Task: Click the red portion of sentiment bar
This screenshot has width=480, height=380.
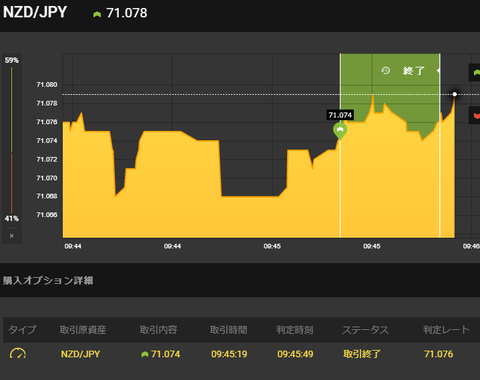Action: tap(12, 183)
